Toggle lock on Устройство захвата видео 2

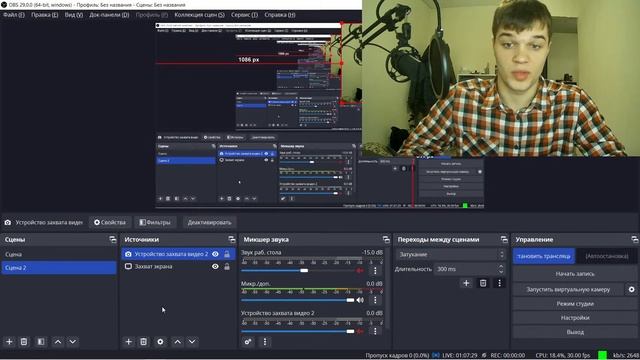coord(227,254)
